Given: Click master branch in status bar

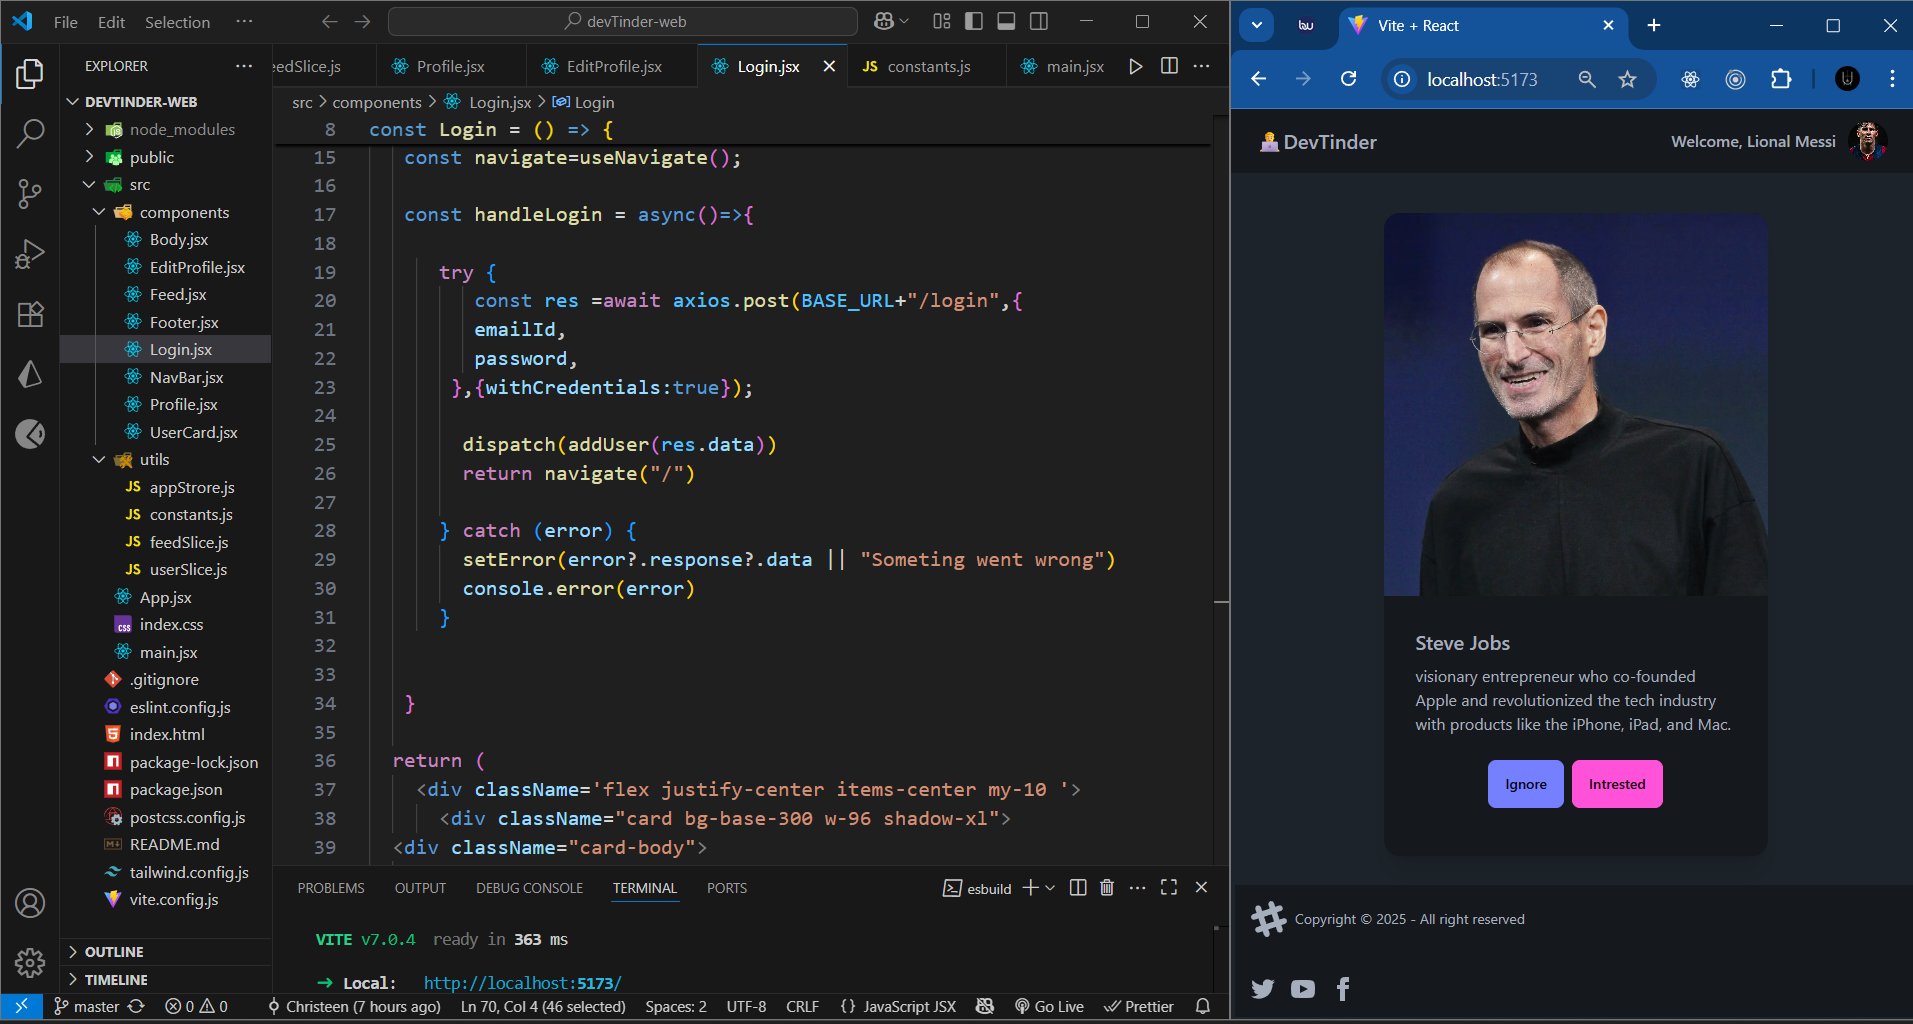Looking at the screenshot, I should click(87, 1006).
